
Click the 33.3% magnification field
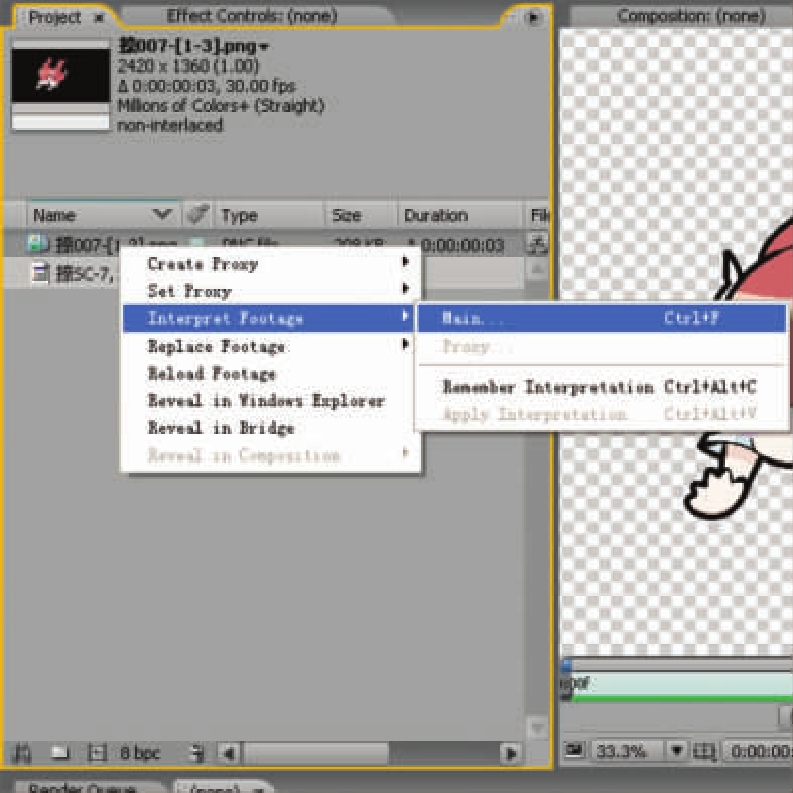pos(627,751)
